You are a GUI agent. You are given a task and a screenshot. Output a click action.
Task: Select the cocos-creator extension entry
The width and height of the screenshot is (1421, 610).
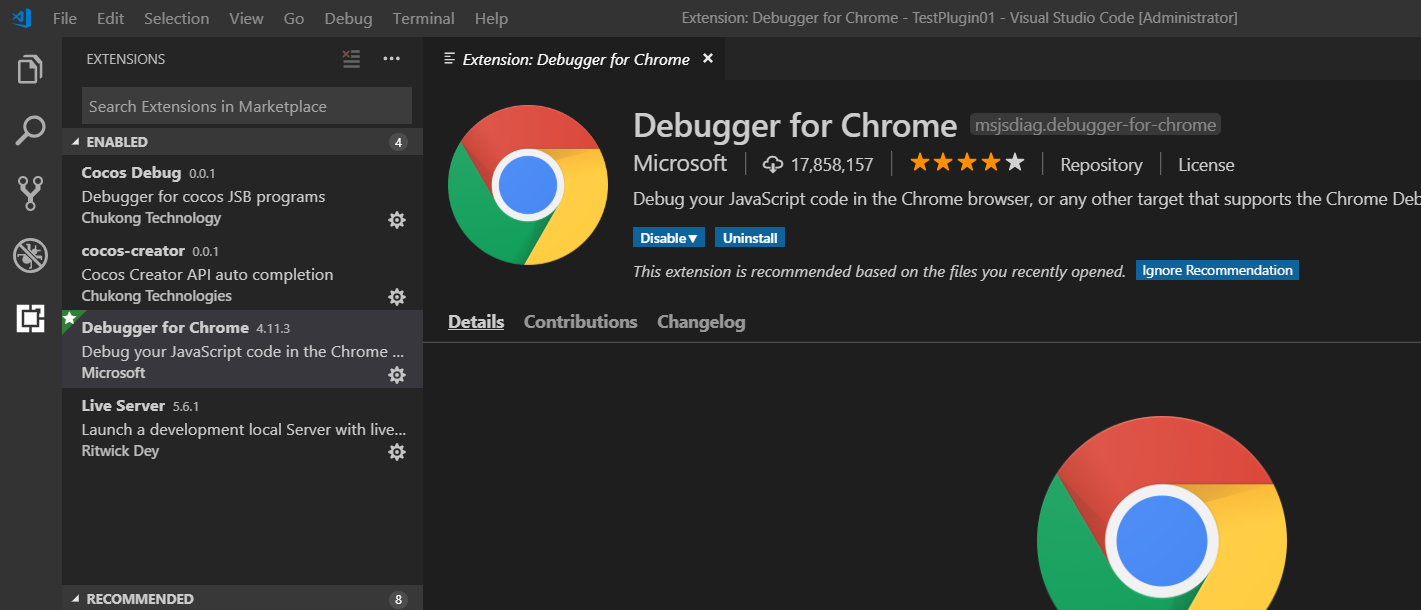(x=242, y=272)
